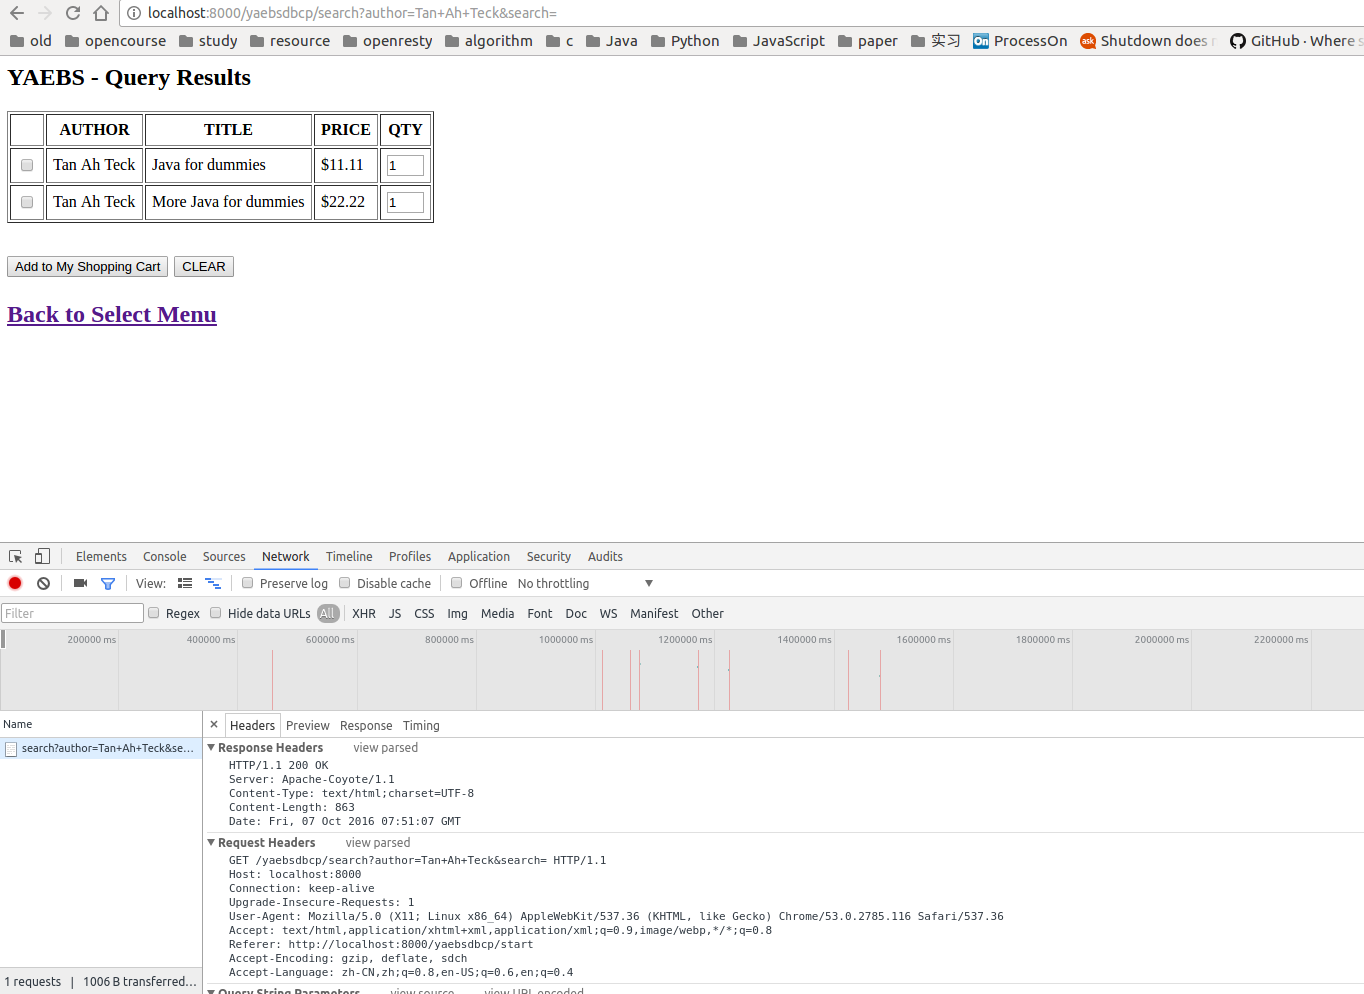Open the Response tab of the request
Image resolution: width=1364 pixels, height=994 pixels.
366,726
